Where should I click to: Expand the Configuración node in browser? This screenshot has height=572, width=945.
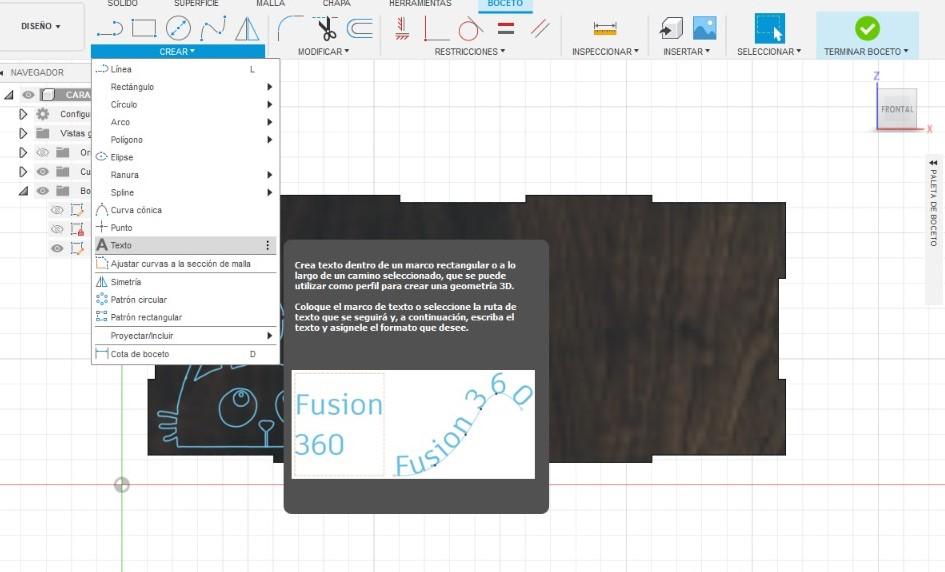23,114
